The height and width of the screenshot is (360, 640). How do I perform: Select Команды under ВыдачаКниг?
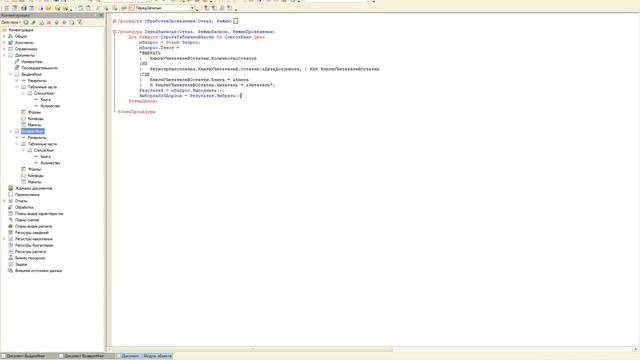(x=36, y=118)
